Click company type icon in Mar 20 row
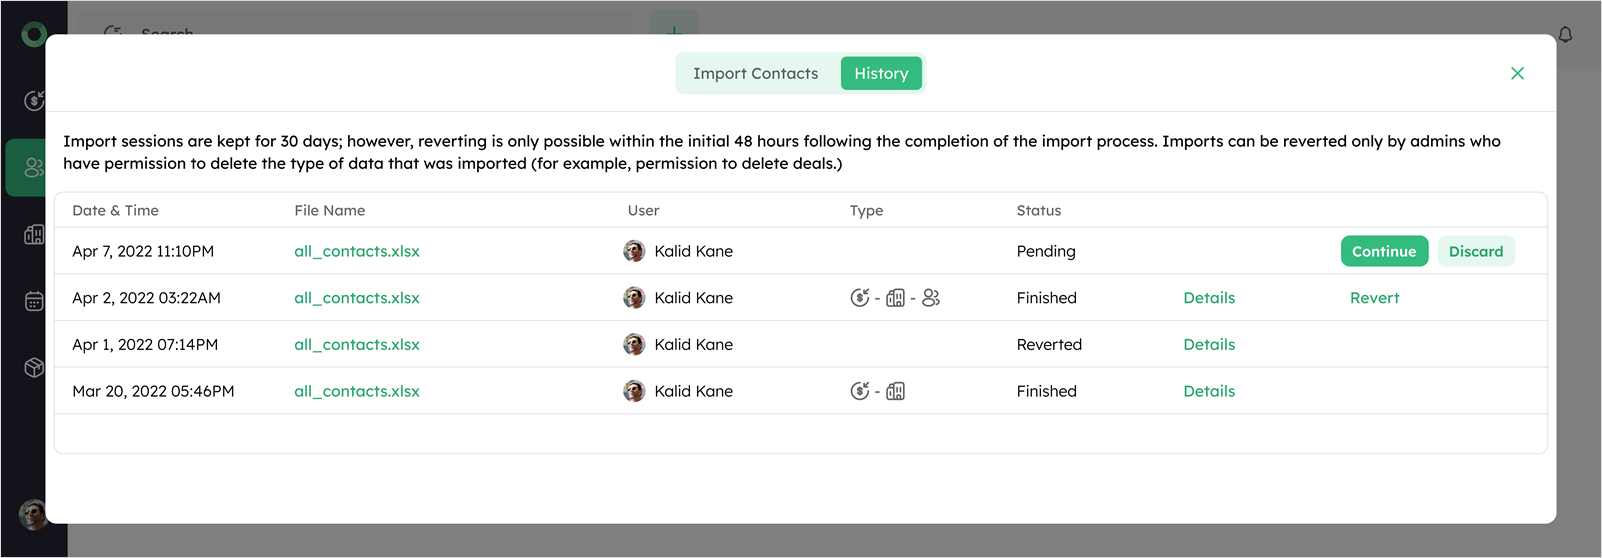 coord(895,391)
